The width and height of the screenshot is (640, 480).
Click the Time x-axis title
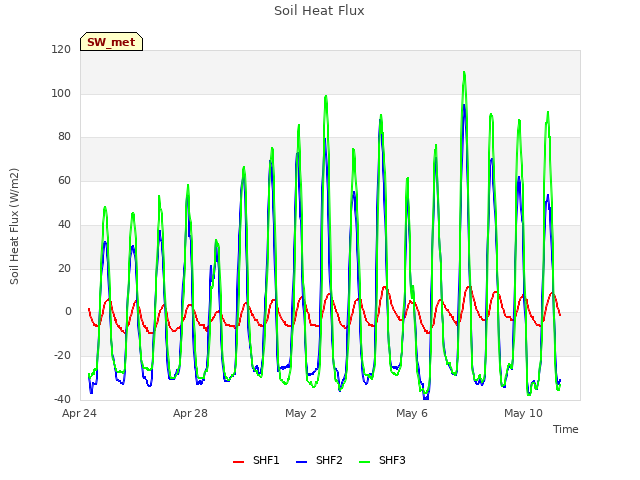[565, 429]
